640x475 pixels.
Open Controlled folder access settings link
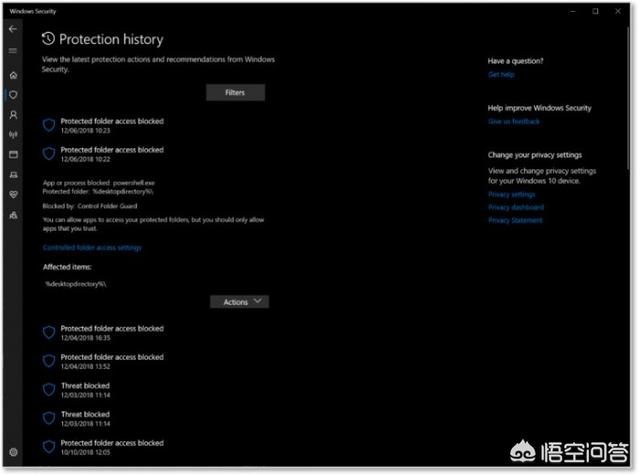(x=92, y=248)
